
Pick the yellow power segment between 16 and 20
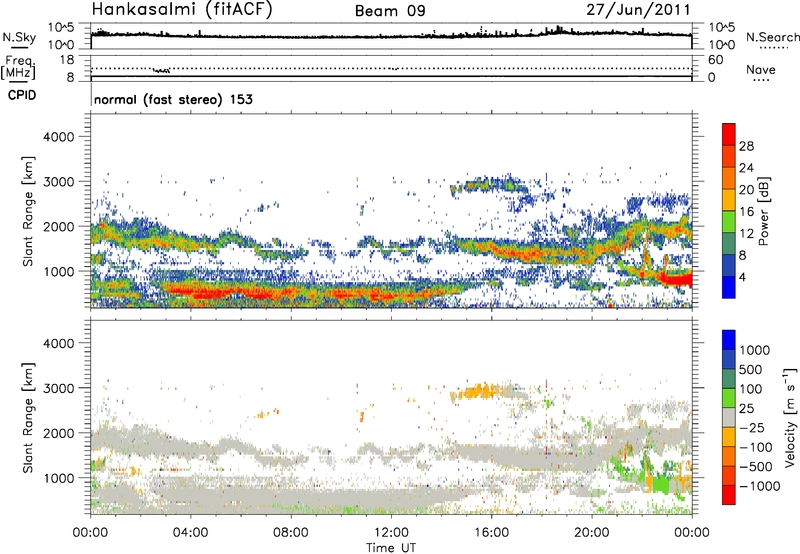coord(729,199)
